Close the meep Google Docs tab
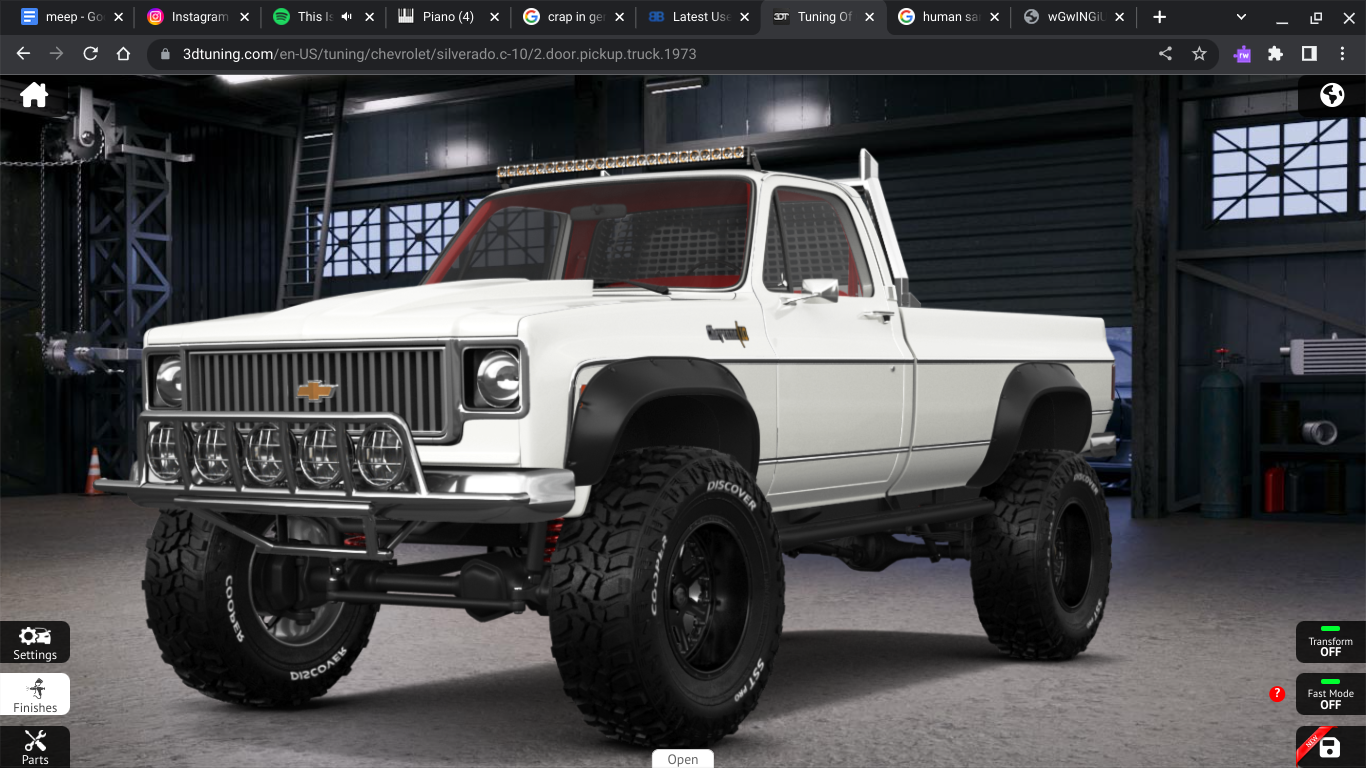Viewport: 1366px width, 768px height. [119, 17]
